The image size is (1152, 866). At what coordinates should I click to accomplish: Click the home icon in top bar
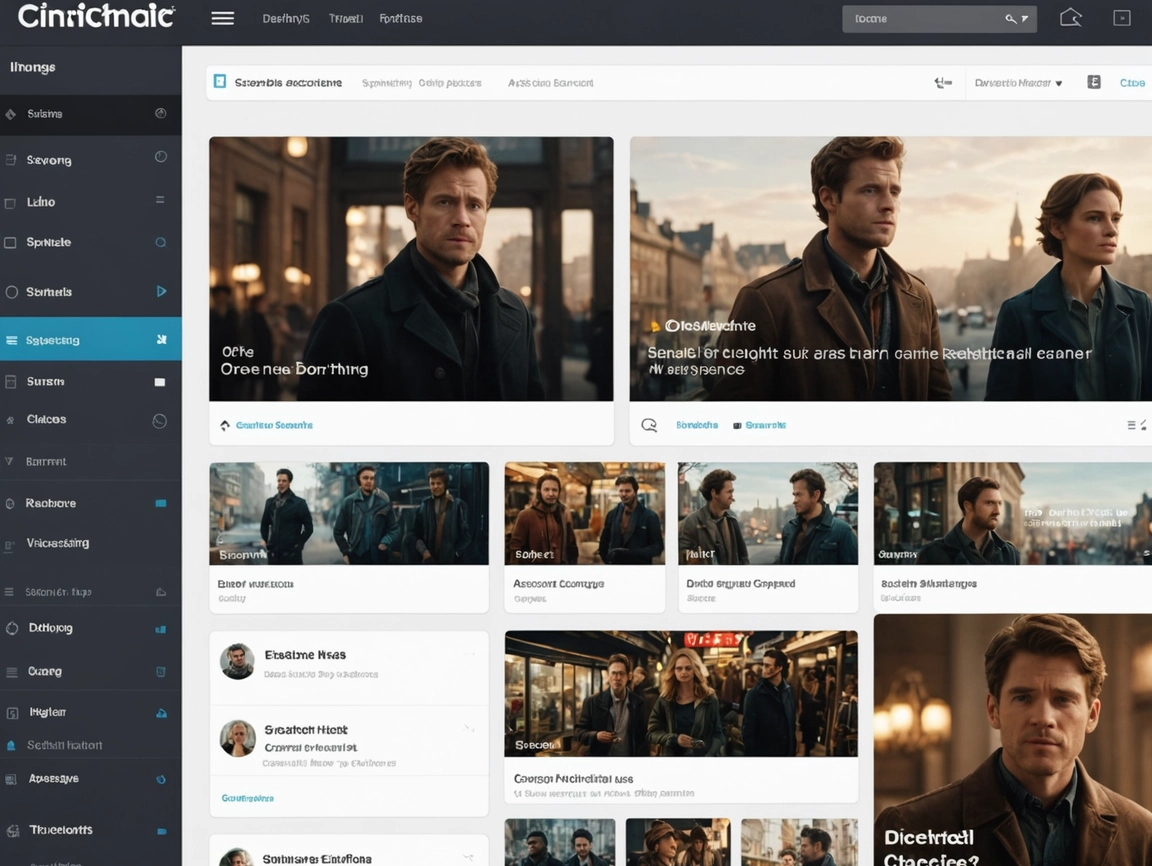[x=1071, y=18]
